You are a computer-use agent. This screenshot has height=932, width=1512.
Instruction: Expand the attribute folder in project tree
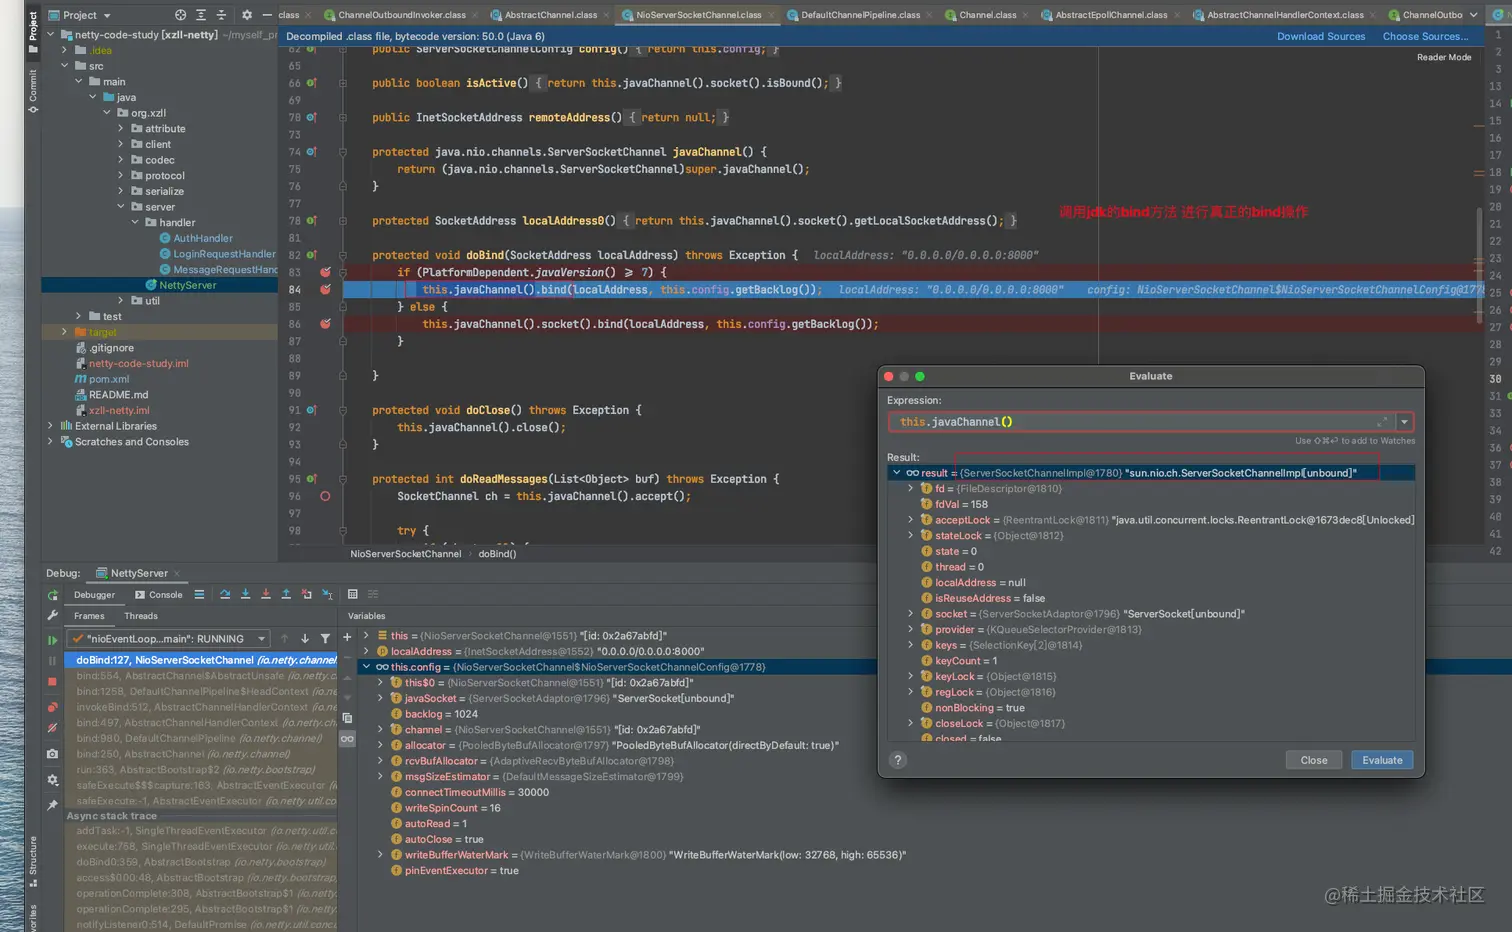tap(121, 129)
